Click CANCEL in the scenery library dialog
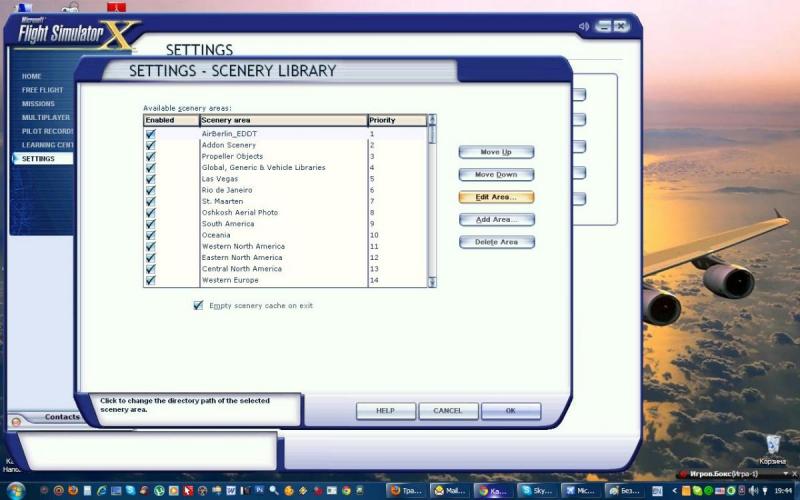 tap(448, 411)
